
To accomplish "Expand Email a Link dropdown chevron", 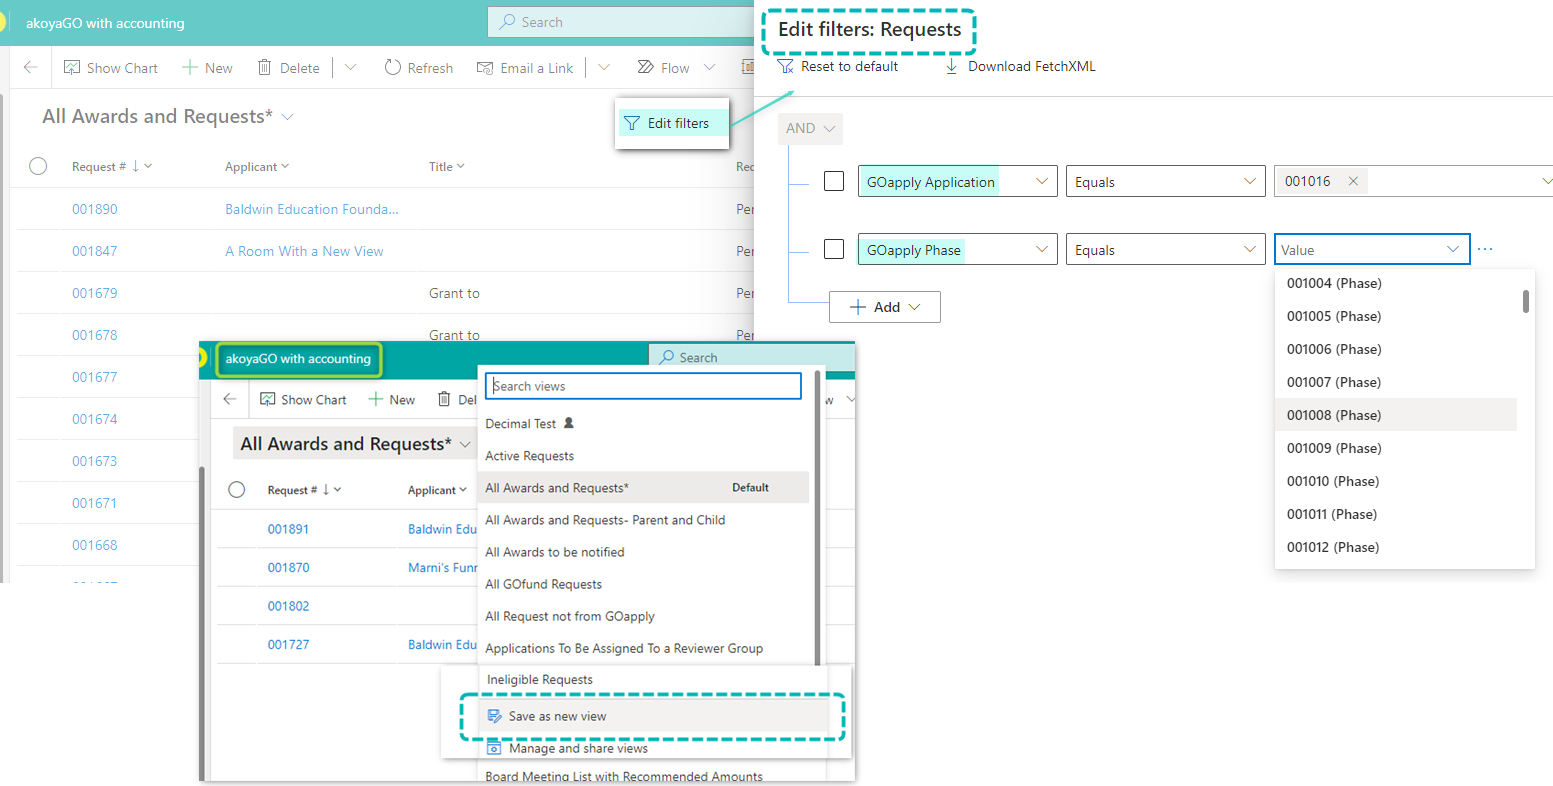I will 604,68.
